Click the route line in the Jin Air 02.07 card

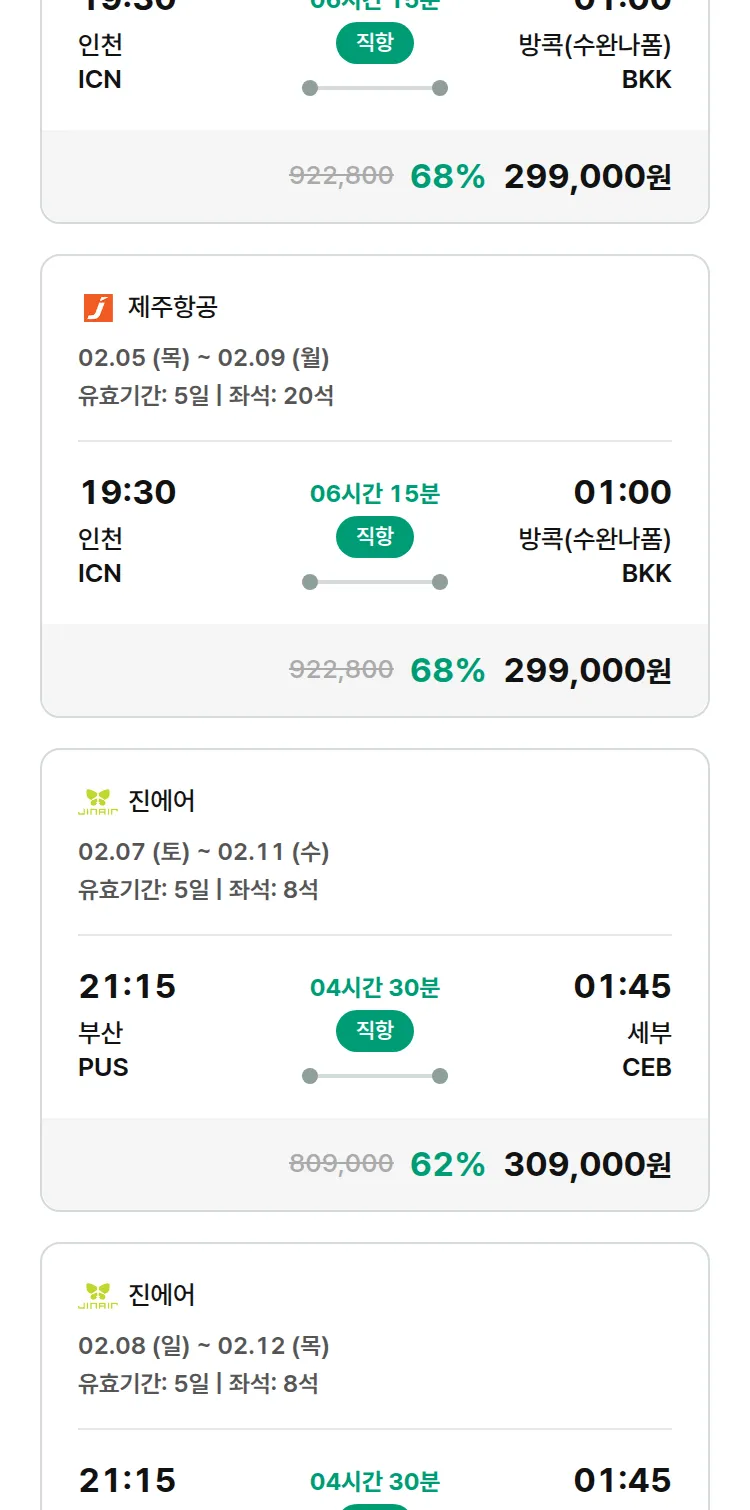coord(375,1076)
